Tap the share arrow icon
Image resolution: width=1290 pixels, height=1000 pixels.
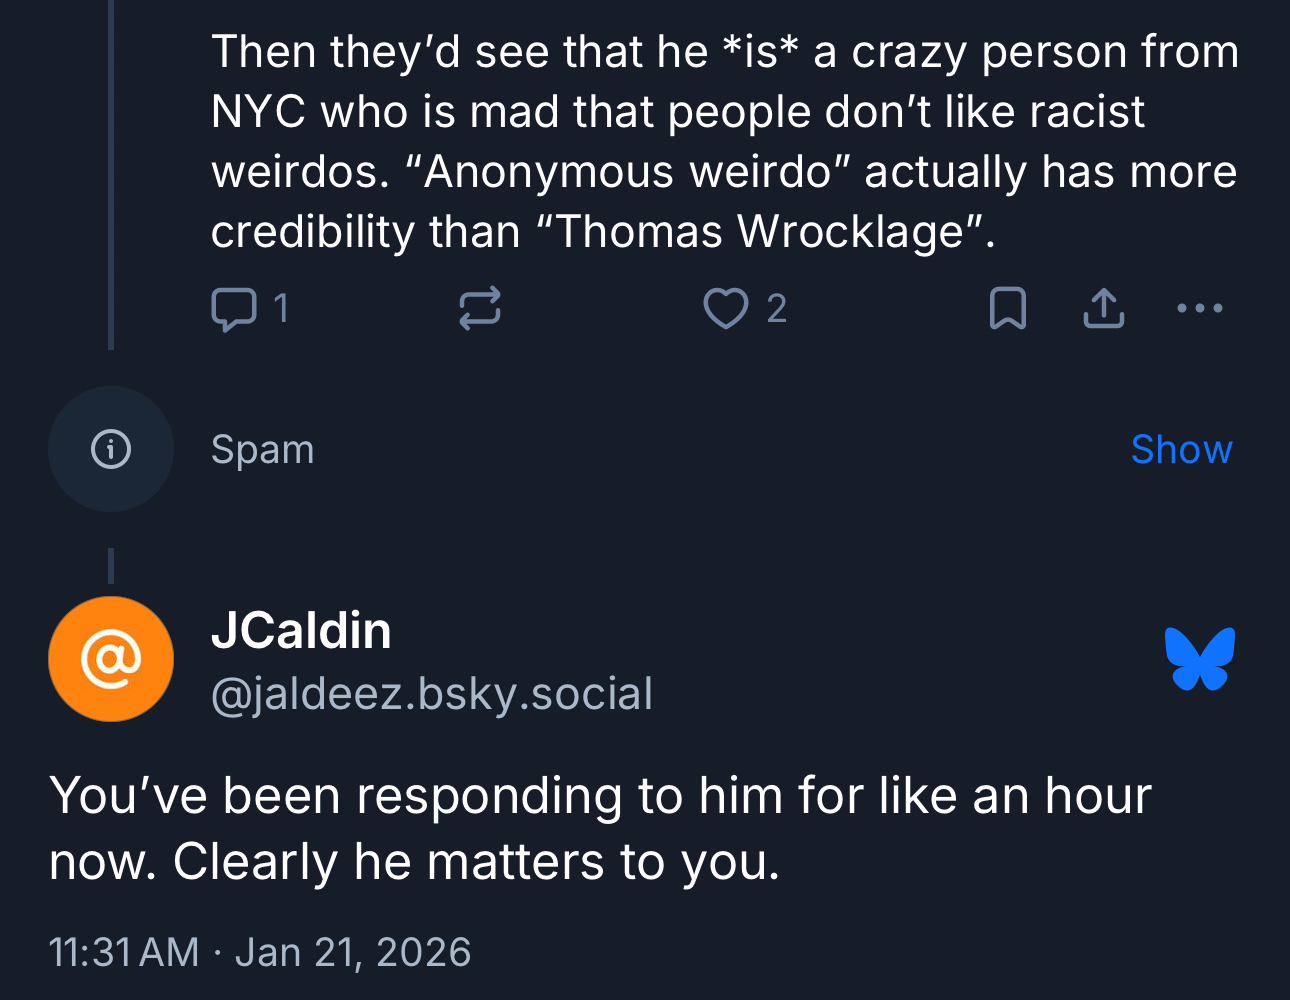pos(1103,309)
